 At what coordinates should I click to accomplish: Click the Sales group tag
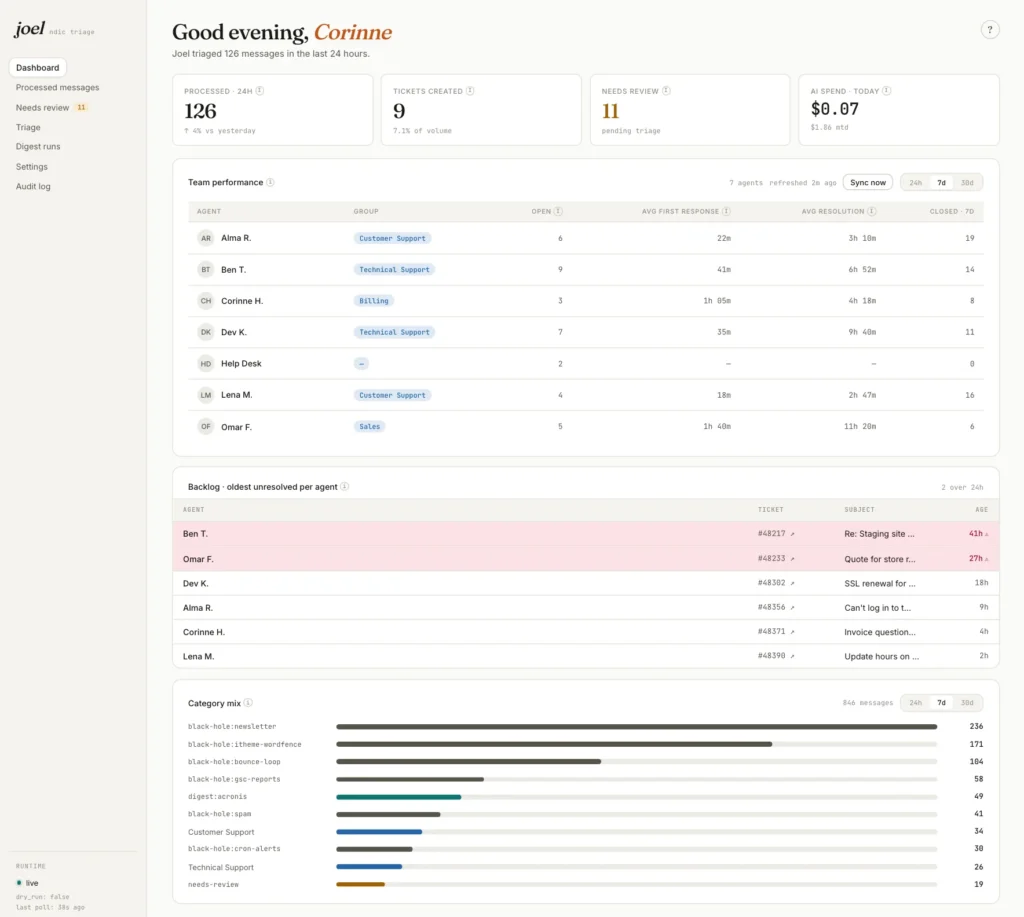click(x=370, y=426)
